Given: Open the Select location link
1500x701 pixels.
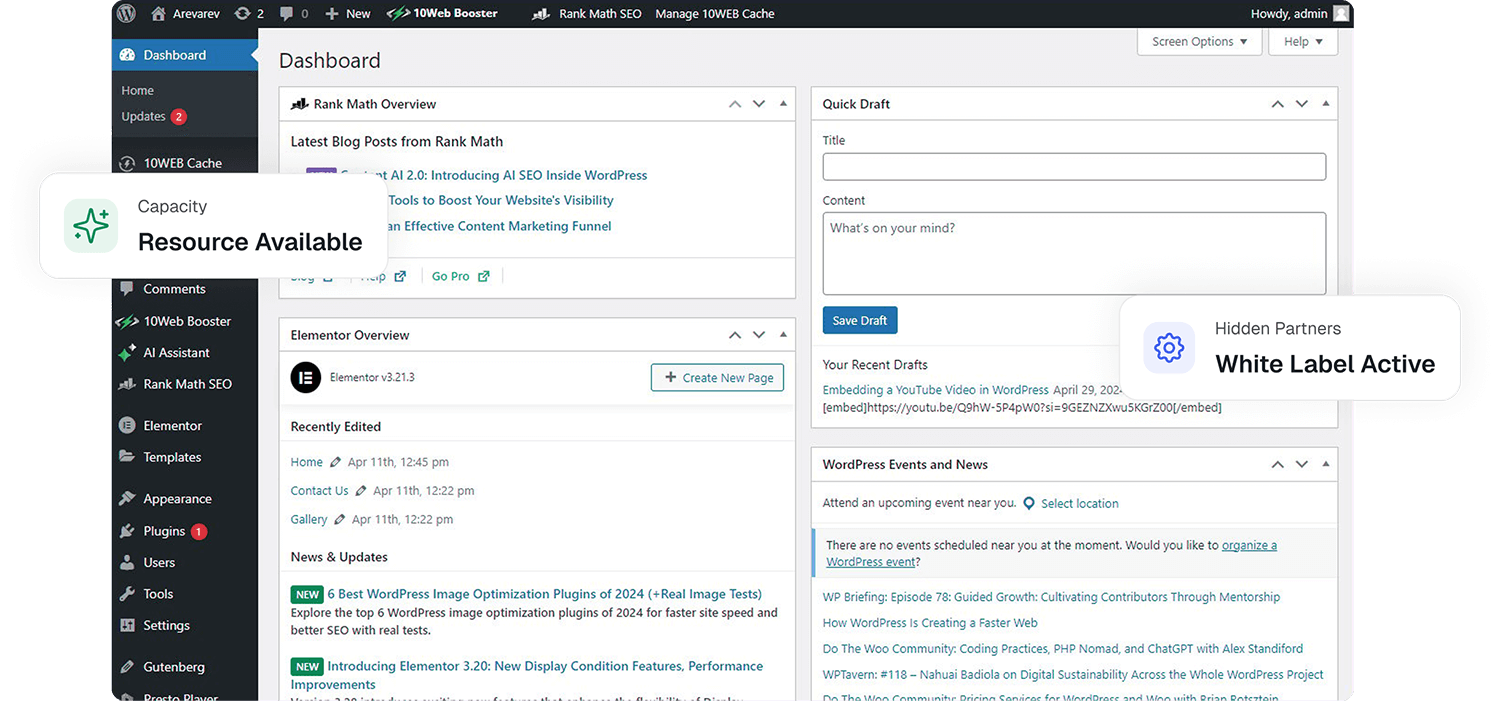Looking at the screenshot, I should point(1080,504).
